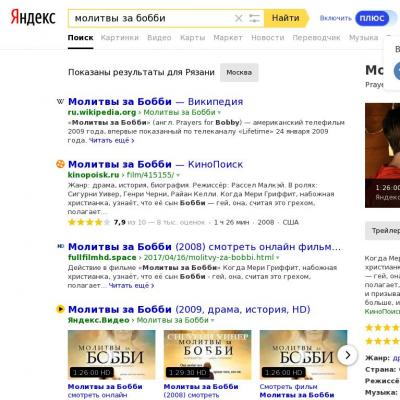The width and height of the screenshot is (400, 400).
Task: Select the Поиск tab
Action: pos(81,38)
